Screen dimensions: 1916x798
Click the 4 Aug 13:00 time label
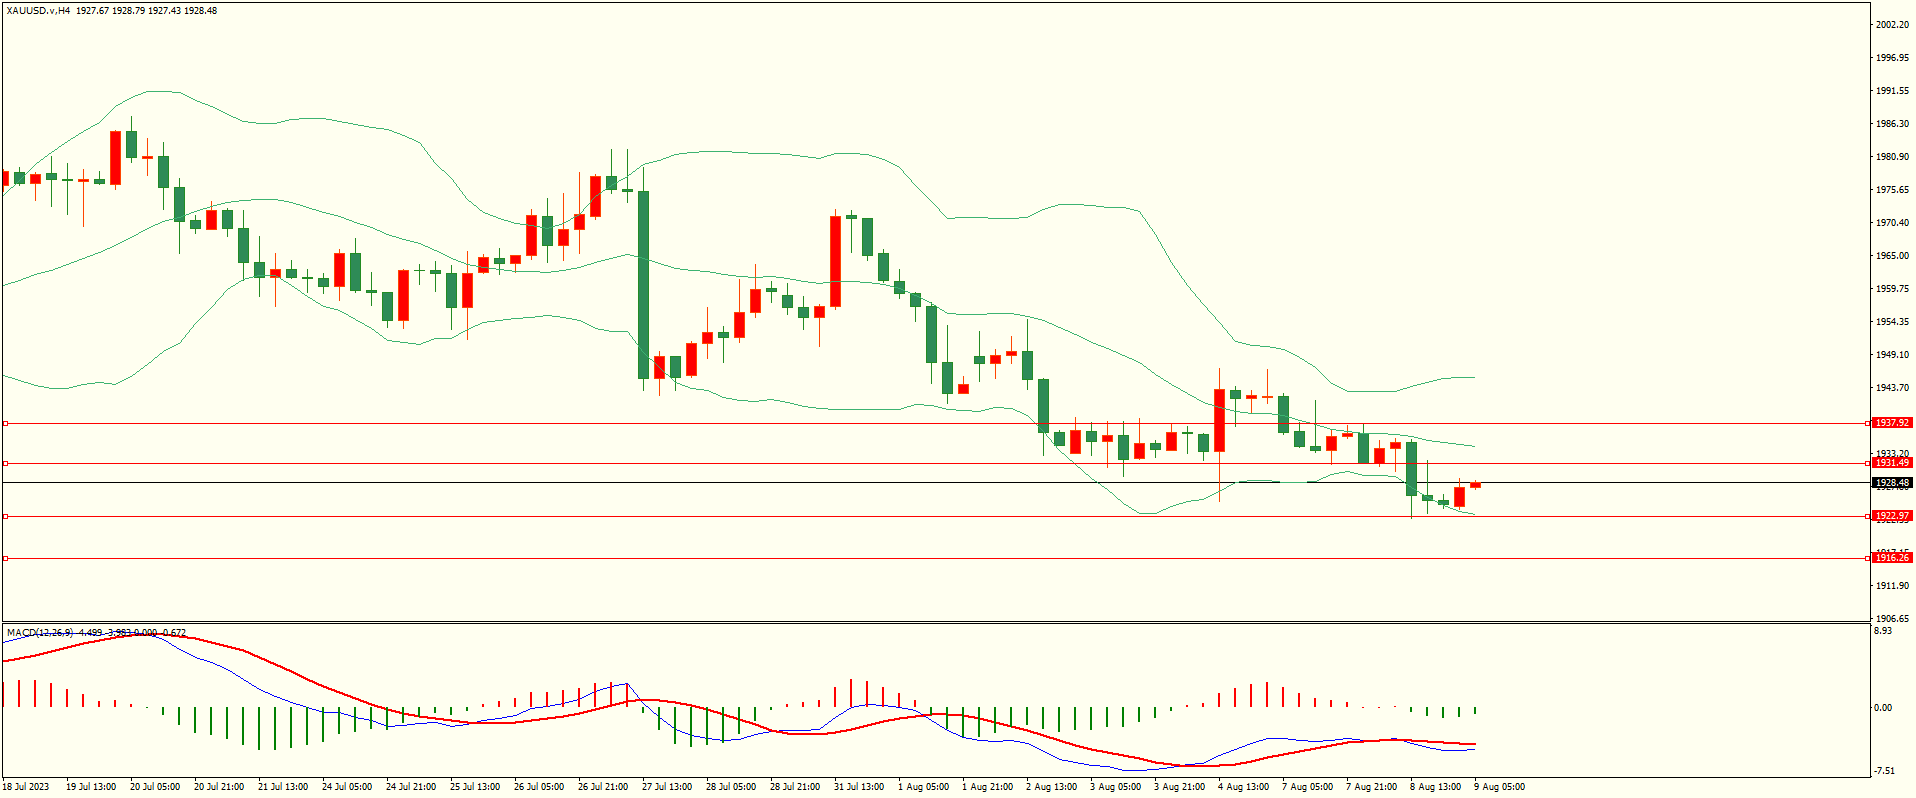[x=1243, y=787]
